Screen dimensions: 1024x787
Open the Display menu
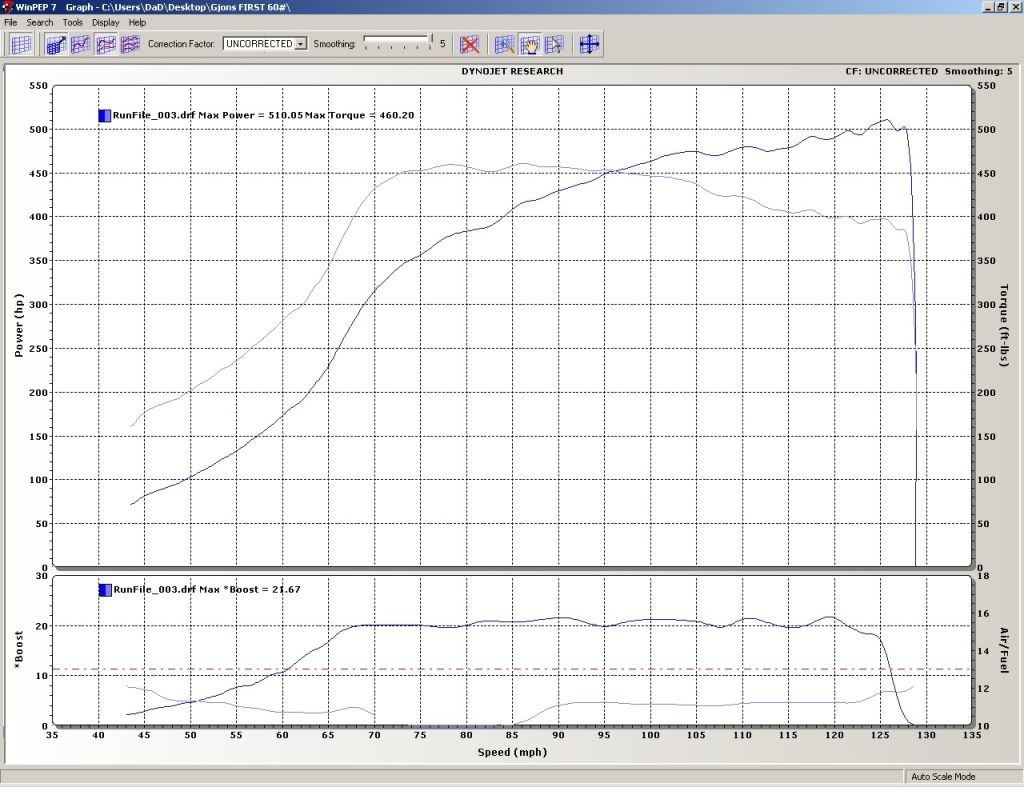104,22
